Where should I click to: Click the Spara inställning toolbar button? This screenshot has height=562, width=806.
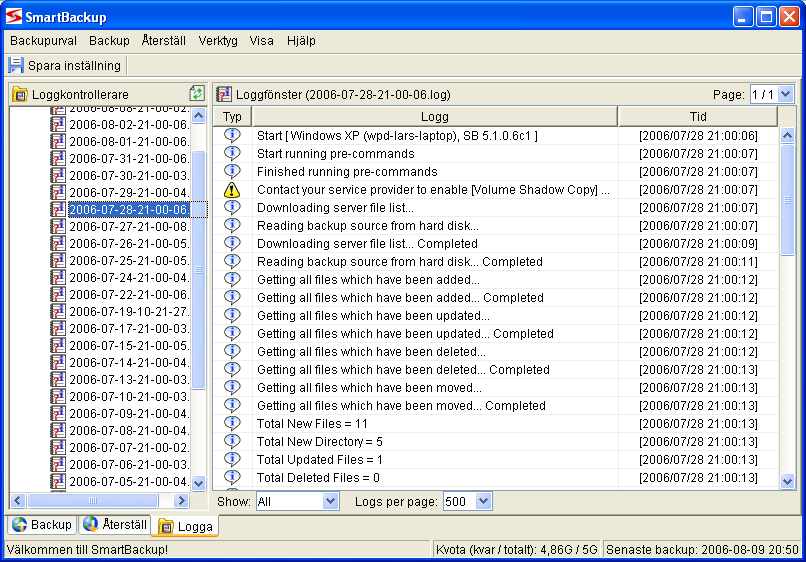65,65
